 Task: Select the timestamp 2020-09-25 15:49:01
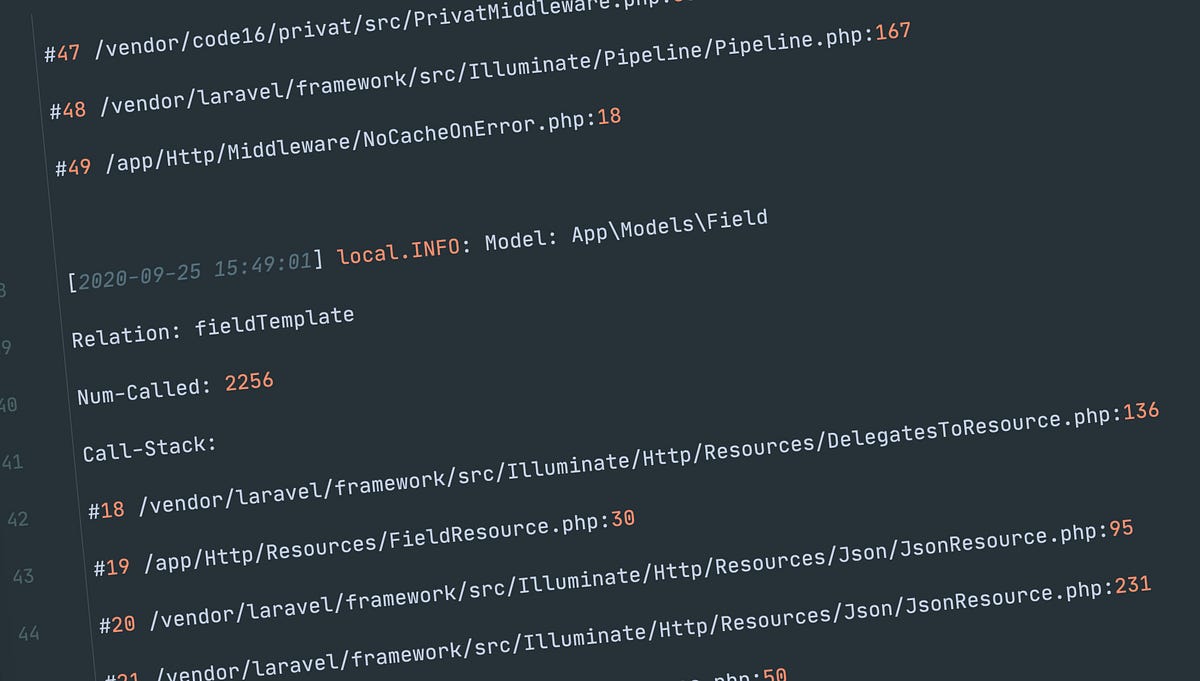[195, 270]
